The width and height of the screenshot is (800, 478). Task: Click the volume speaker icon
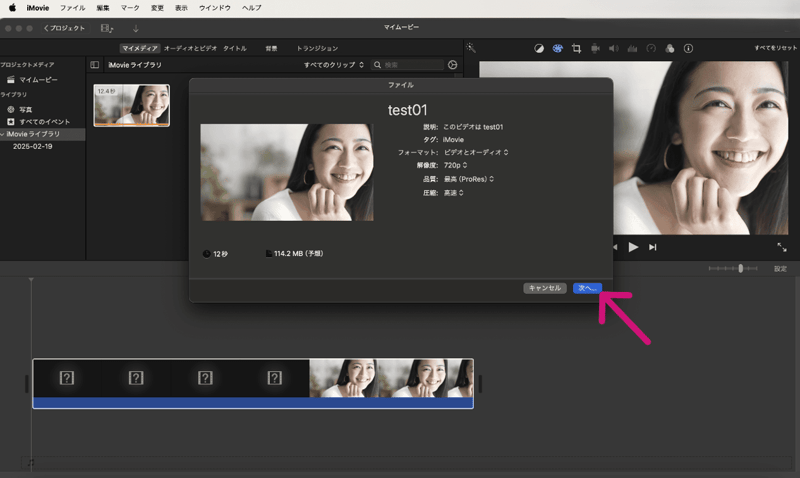click(x=613, y=48)
